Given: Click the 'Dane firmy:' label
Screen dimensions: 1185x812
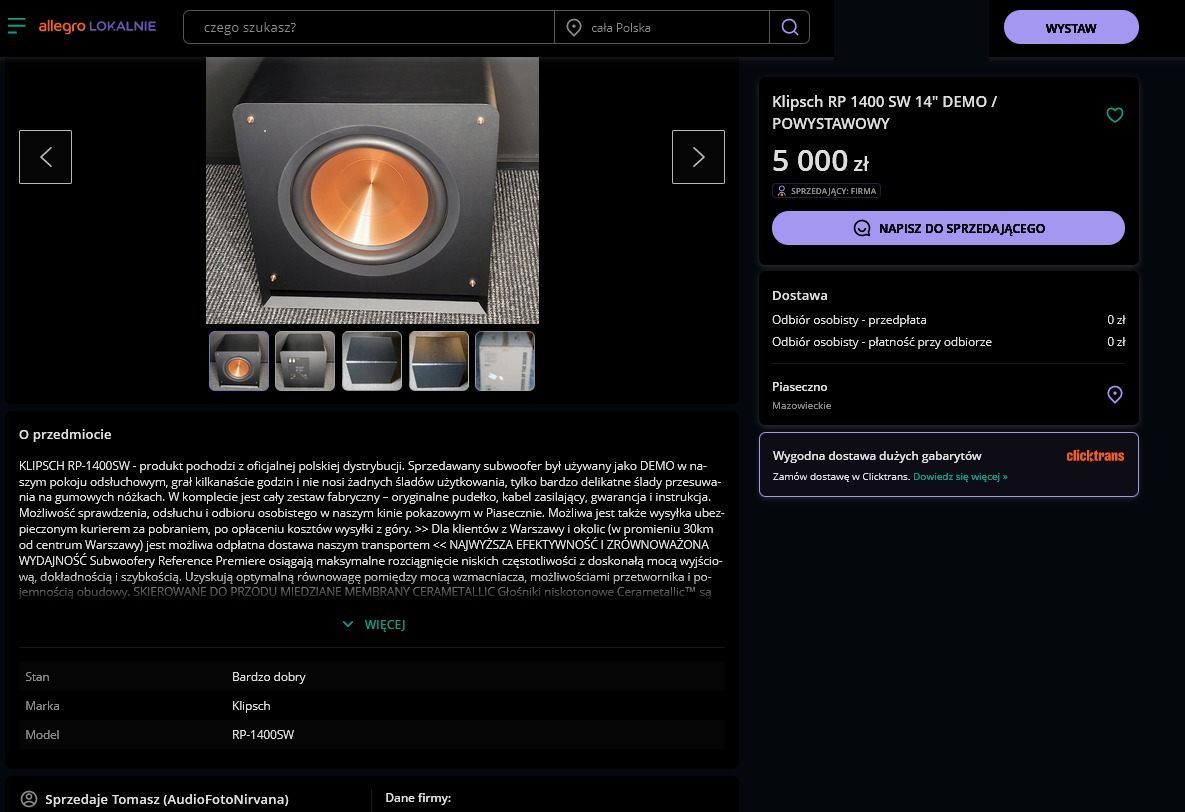Looking at the screenshot, I should (x=418, y=798).
